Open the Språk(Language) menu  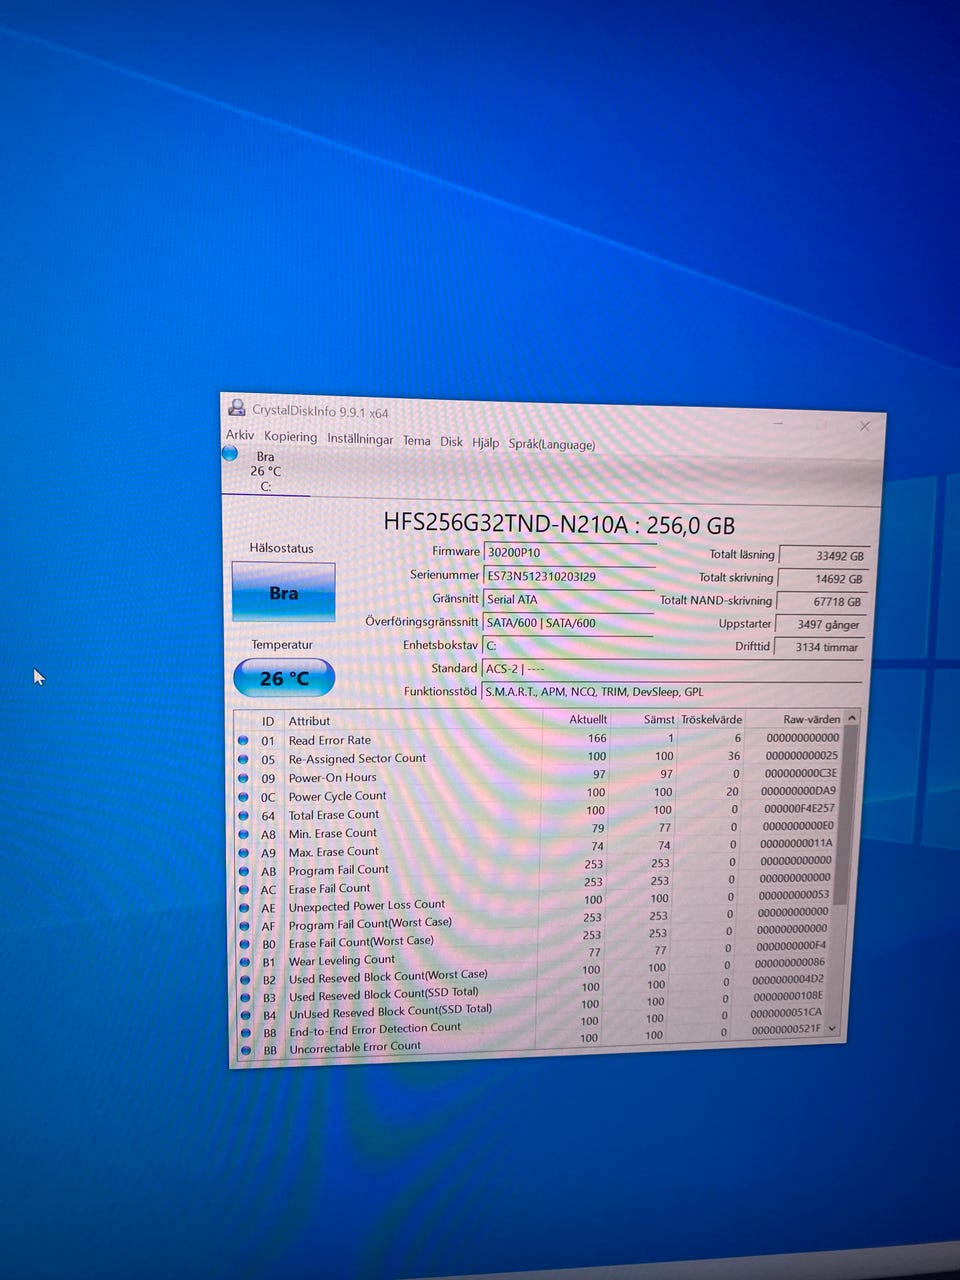[x=551, y=444]
